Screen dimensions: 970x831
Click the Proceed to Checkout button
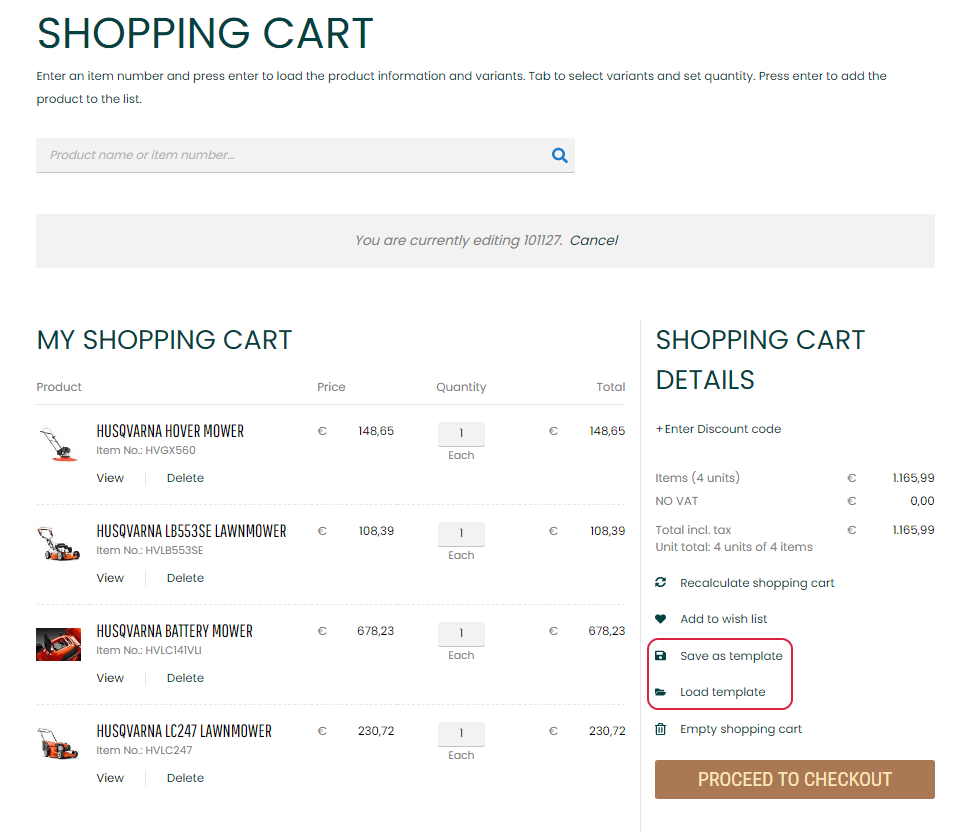tap(795, 780)
